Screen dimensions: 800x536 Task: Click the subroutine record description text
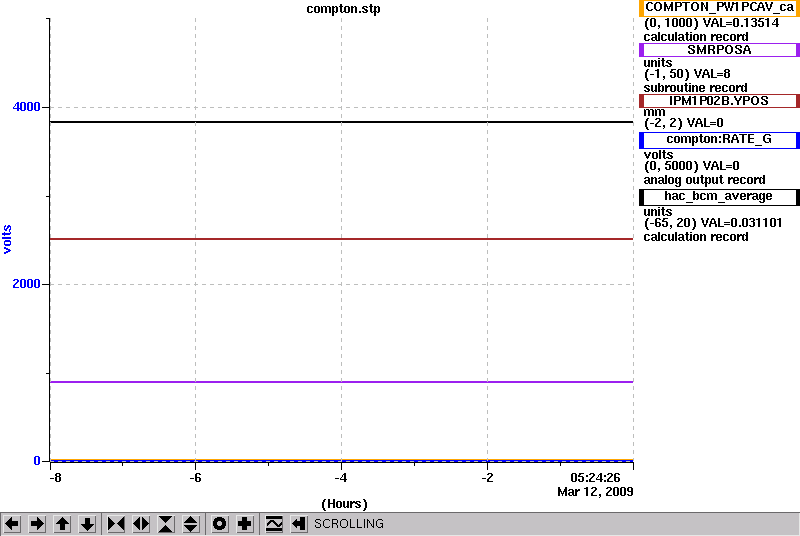[695, 88]
